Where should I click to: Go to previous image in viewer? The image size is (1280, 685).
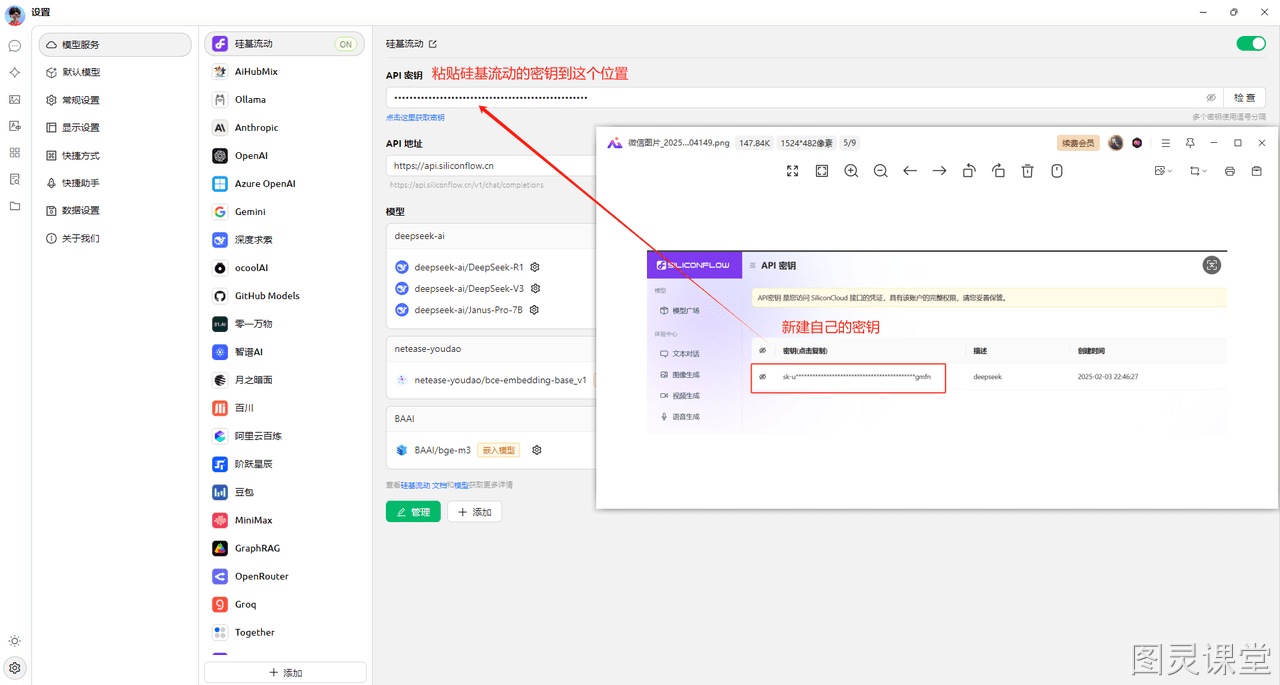coord(910,171)
